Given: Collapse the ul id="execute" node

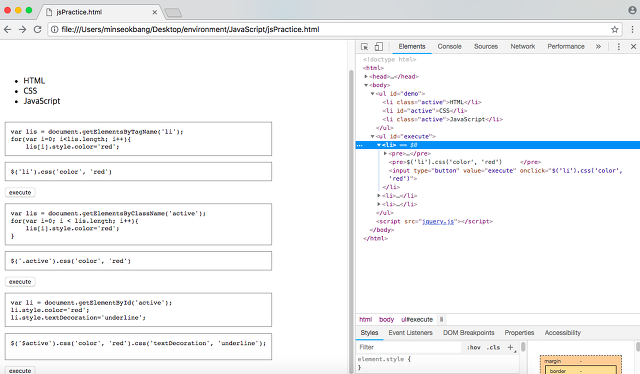Looking at the screenshot, I should point(372,136).
